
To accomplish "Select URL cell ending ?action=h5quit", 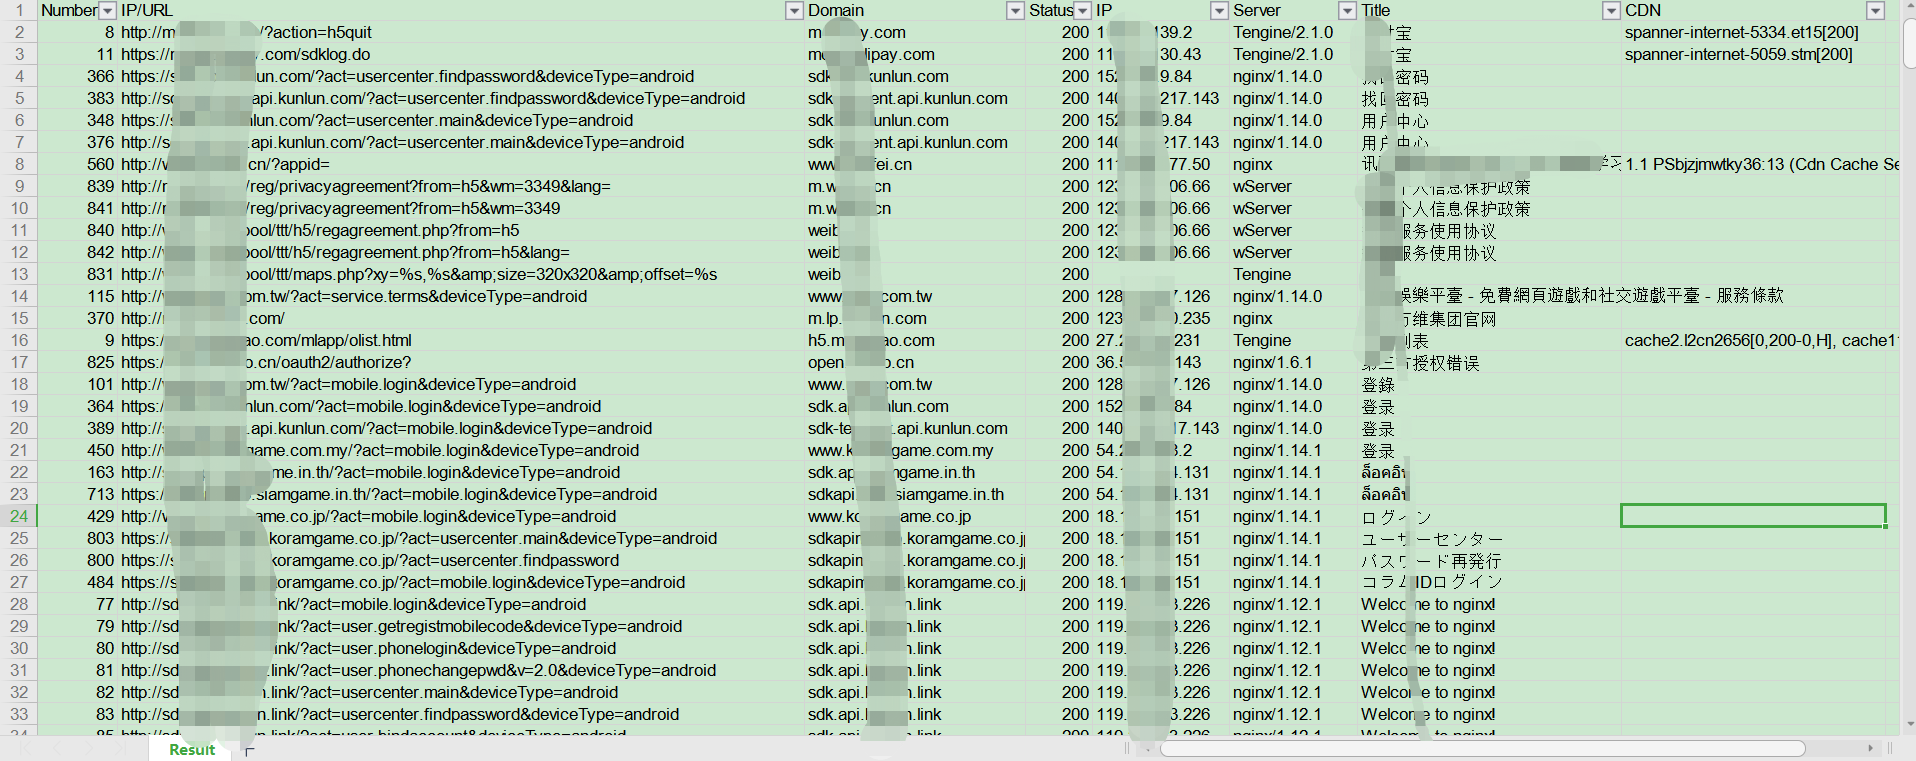I will (x=461, y=32).
